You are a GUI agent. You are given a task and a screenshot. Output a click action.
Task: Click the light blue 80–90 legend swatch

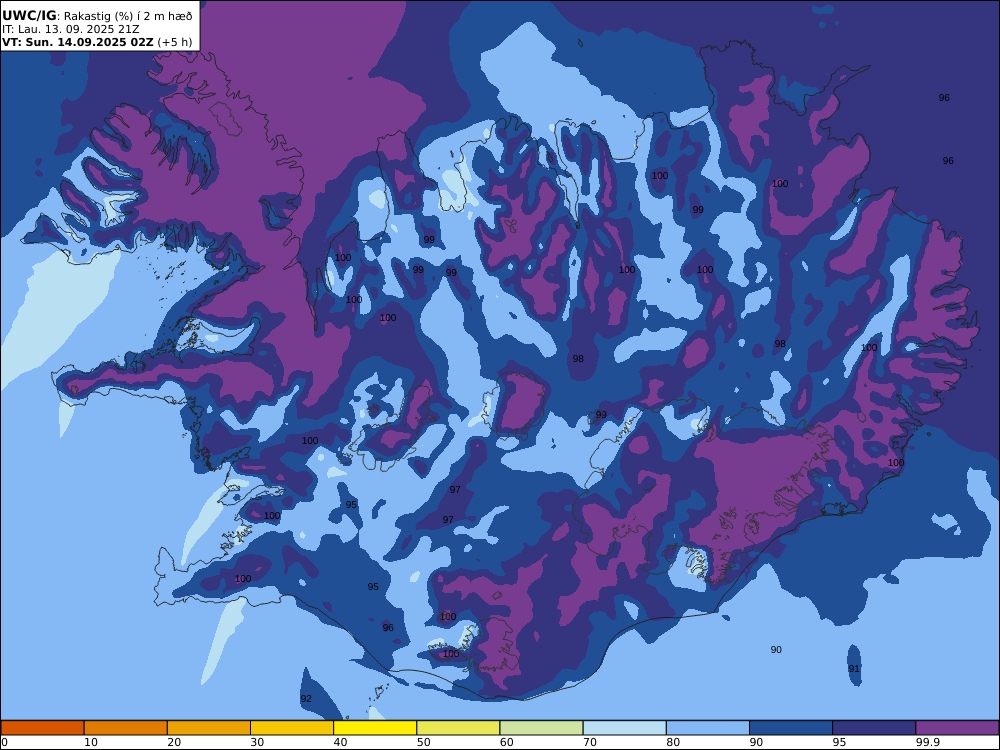pyautogui.click(x=708, y=728)
